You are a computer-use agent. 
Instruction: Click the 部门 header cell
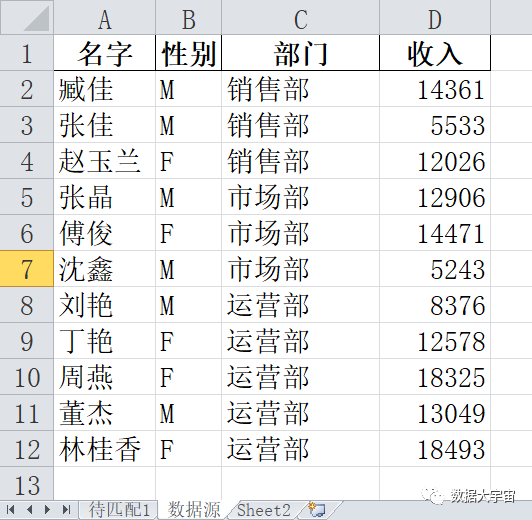[300, 53]
